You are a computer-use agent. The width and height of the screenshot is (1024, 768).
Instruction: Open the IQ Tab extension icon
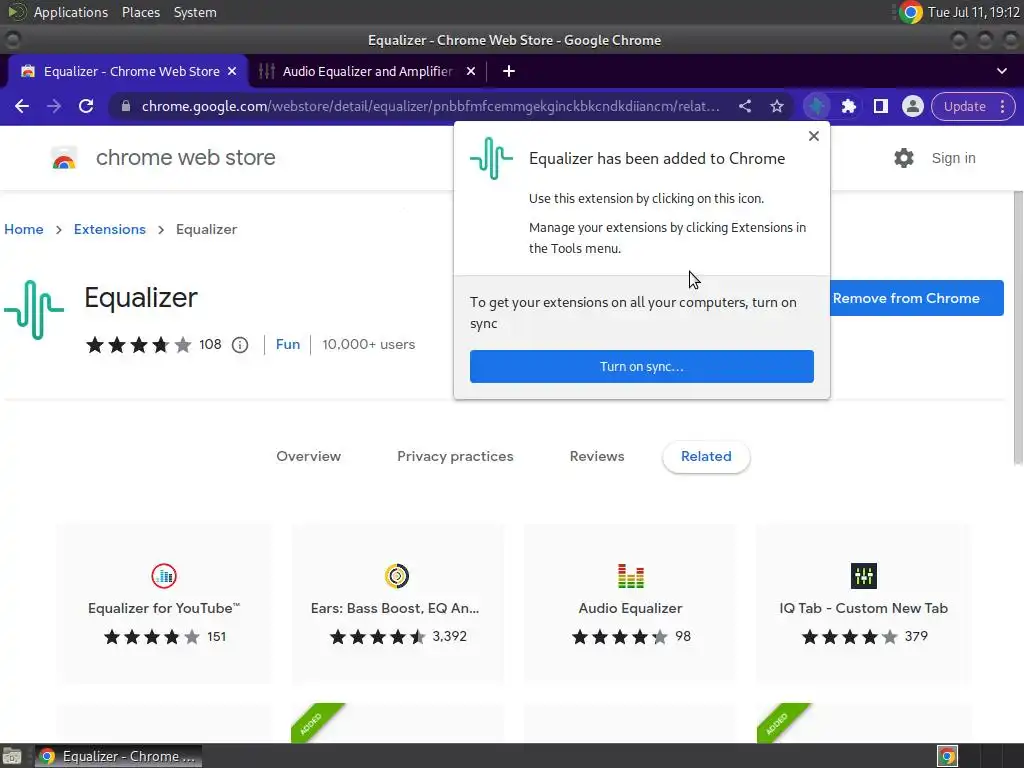pos(863,576)
